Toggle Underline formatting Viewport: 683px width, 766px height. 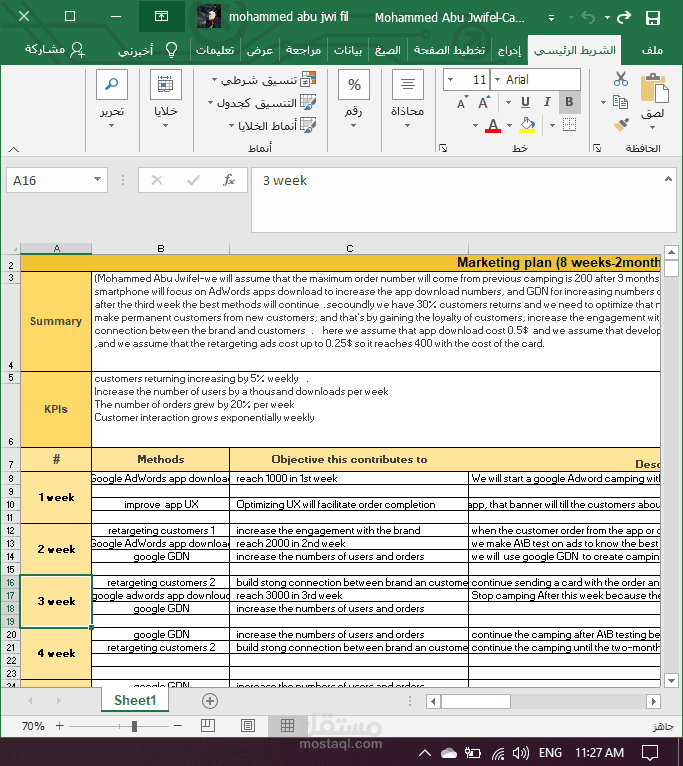(525, 102)
